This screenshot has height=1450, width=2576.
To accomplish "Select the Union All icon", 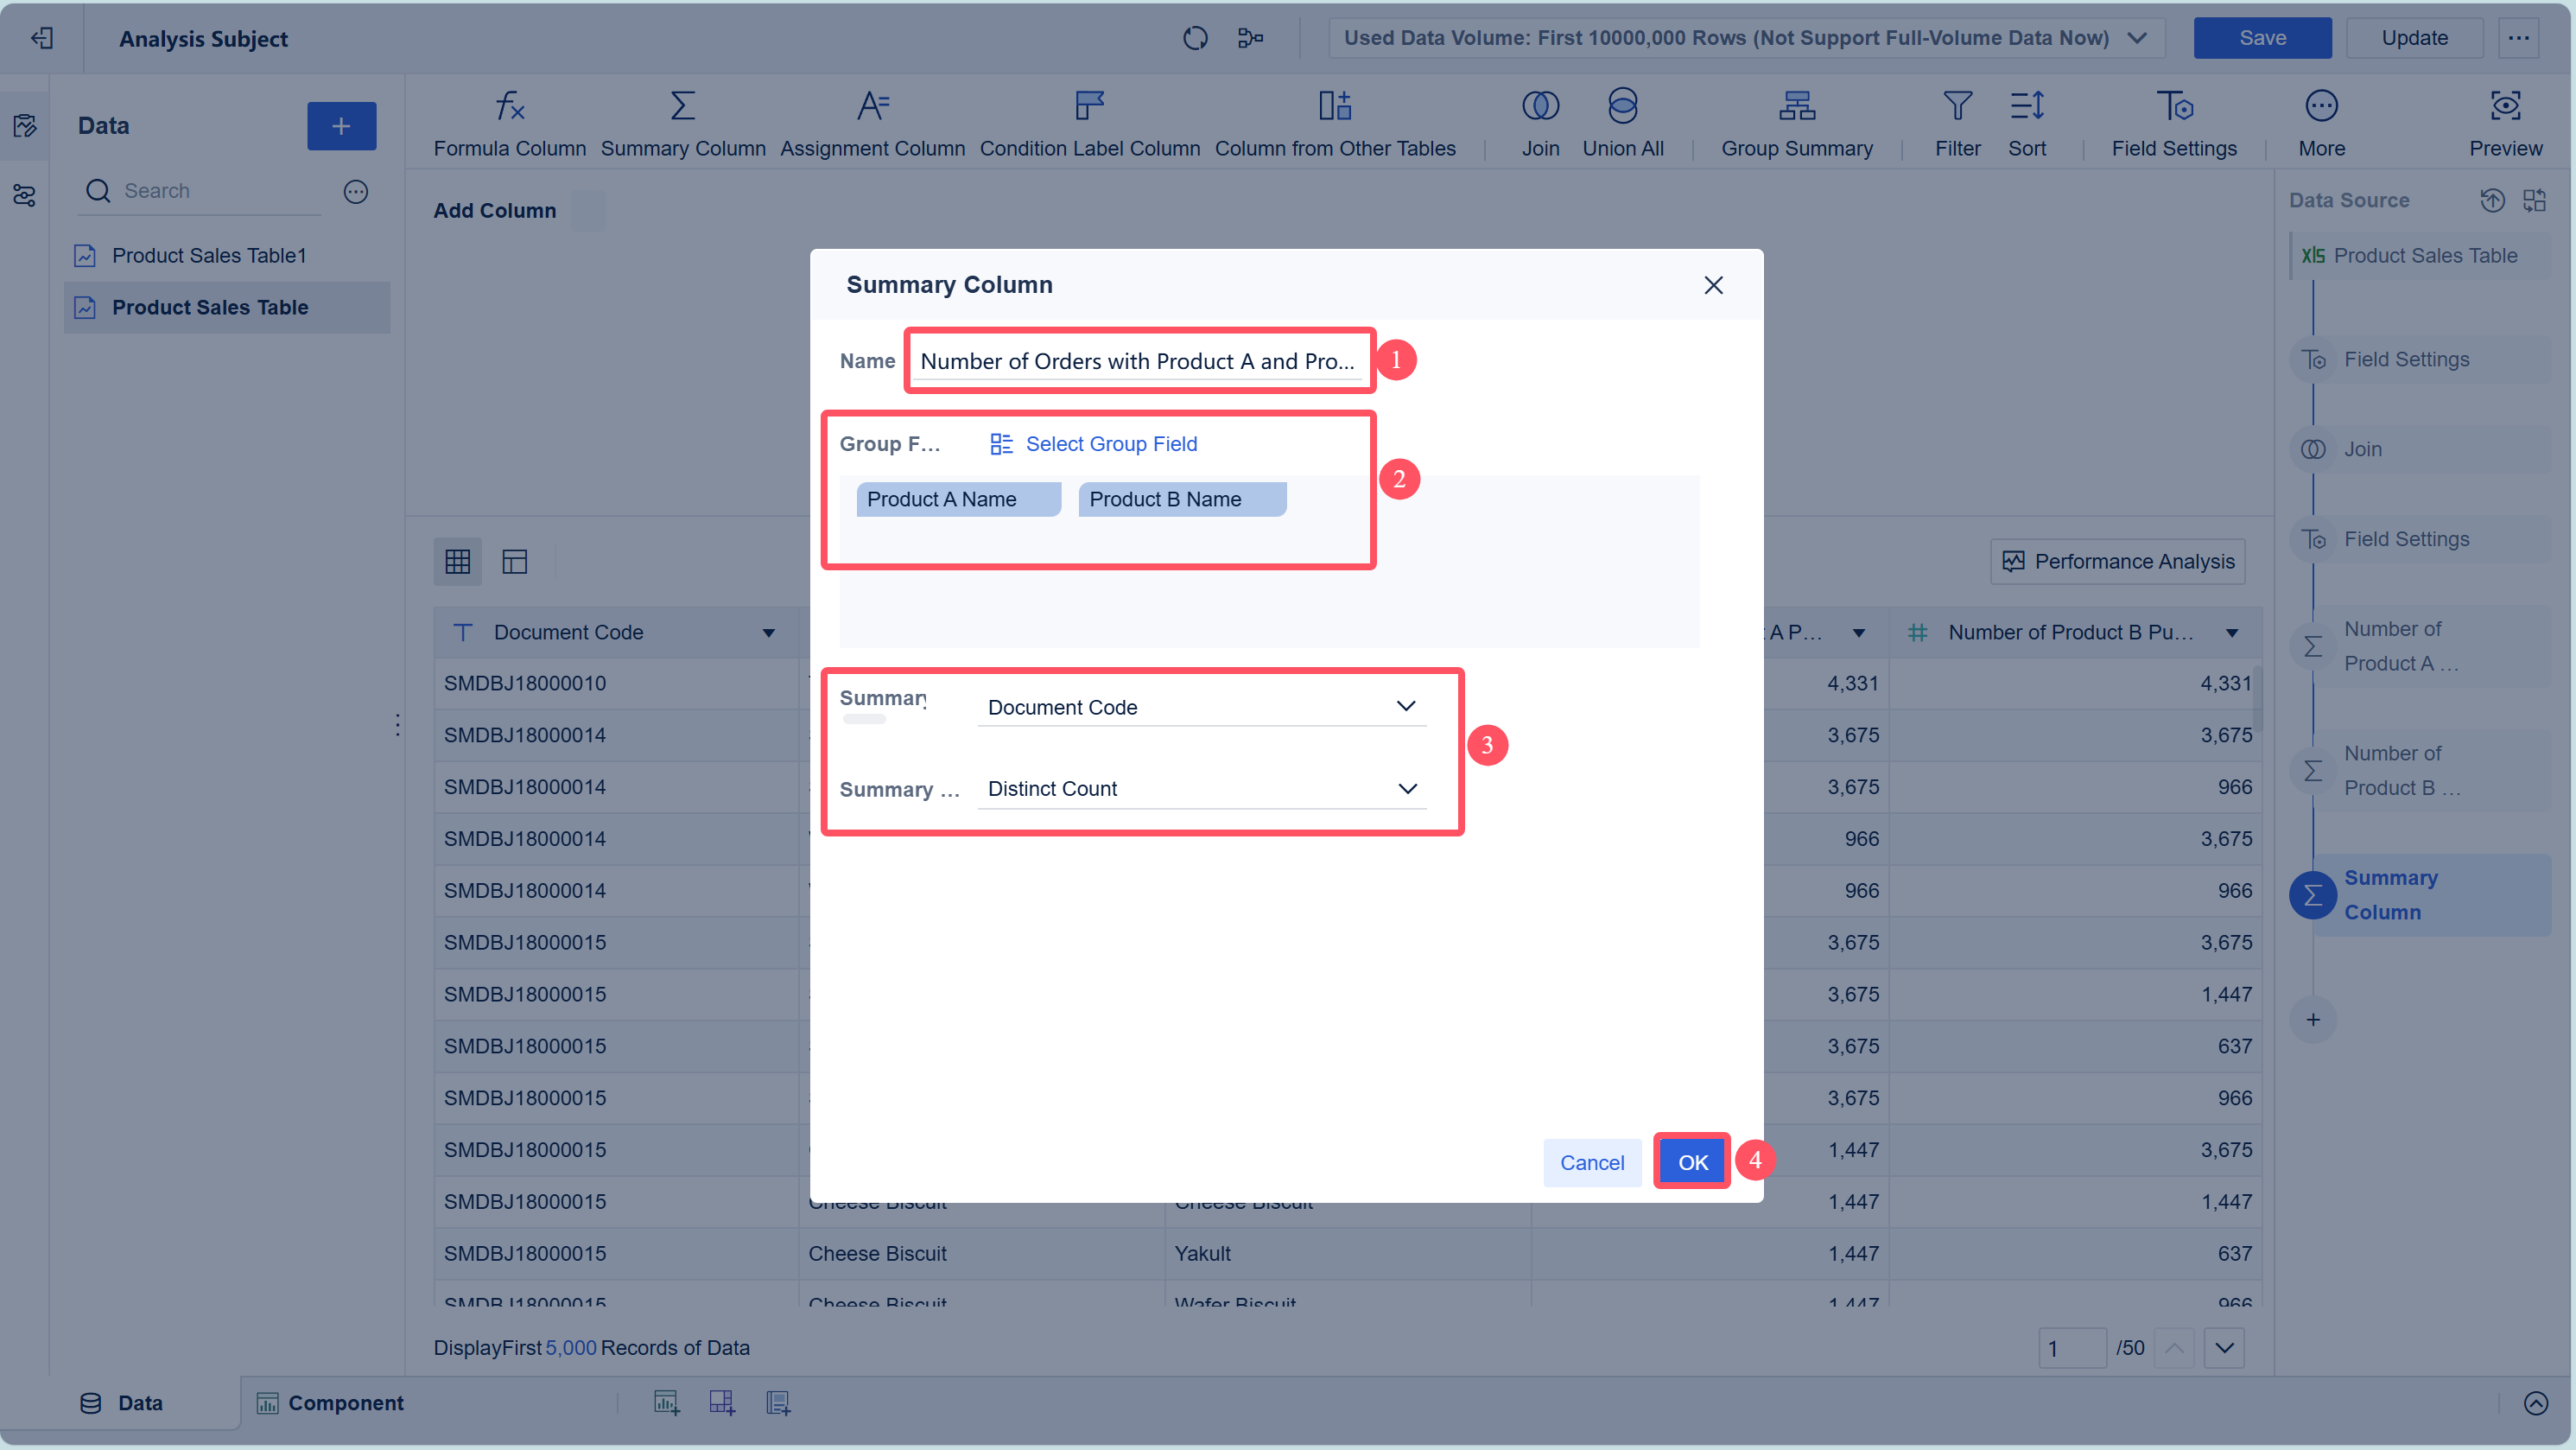I will click(1622, 106).
